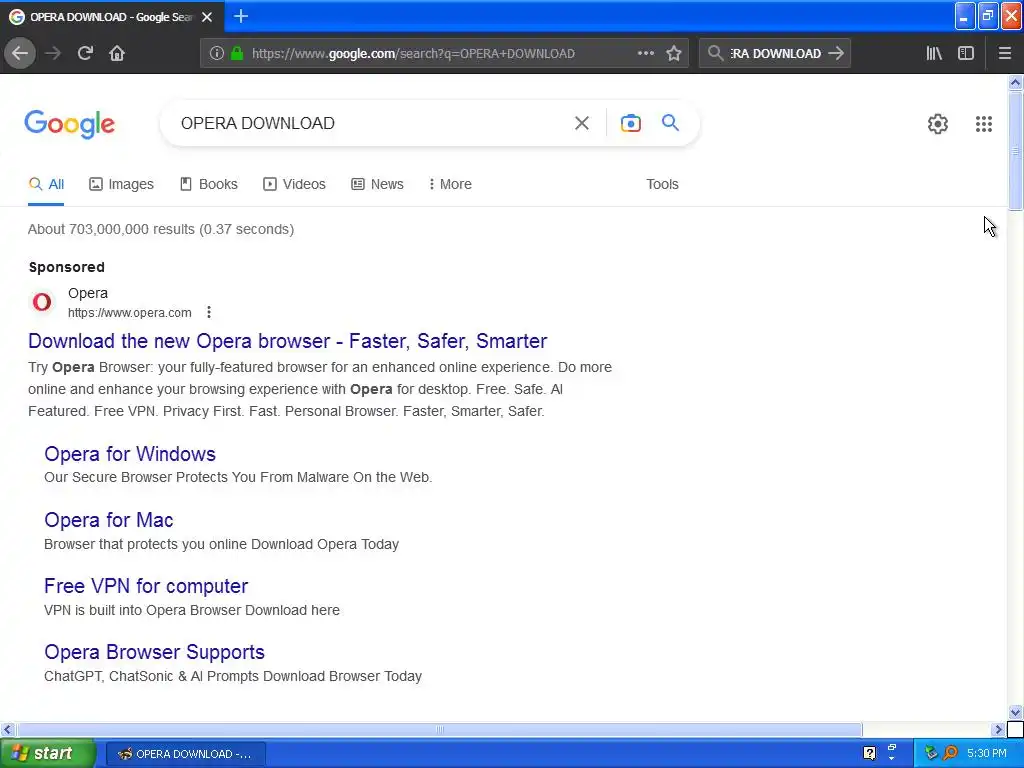The width and height of the screenshot is (1024, 768).
Task: Click the Sponsored label
Action: coord(67,267)
